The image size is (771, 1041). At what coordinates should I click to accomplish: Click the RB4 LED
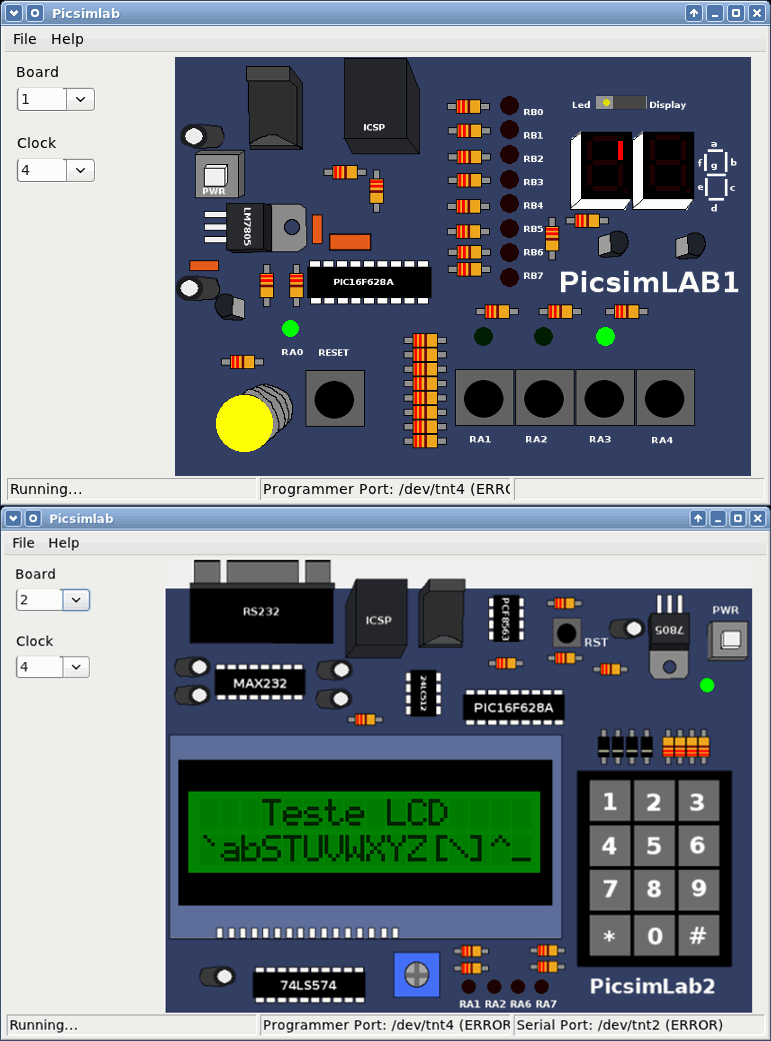509,204
